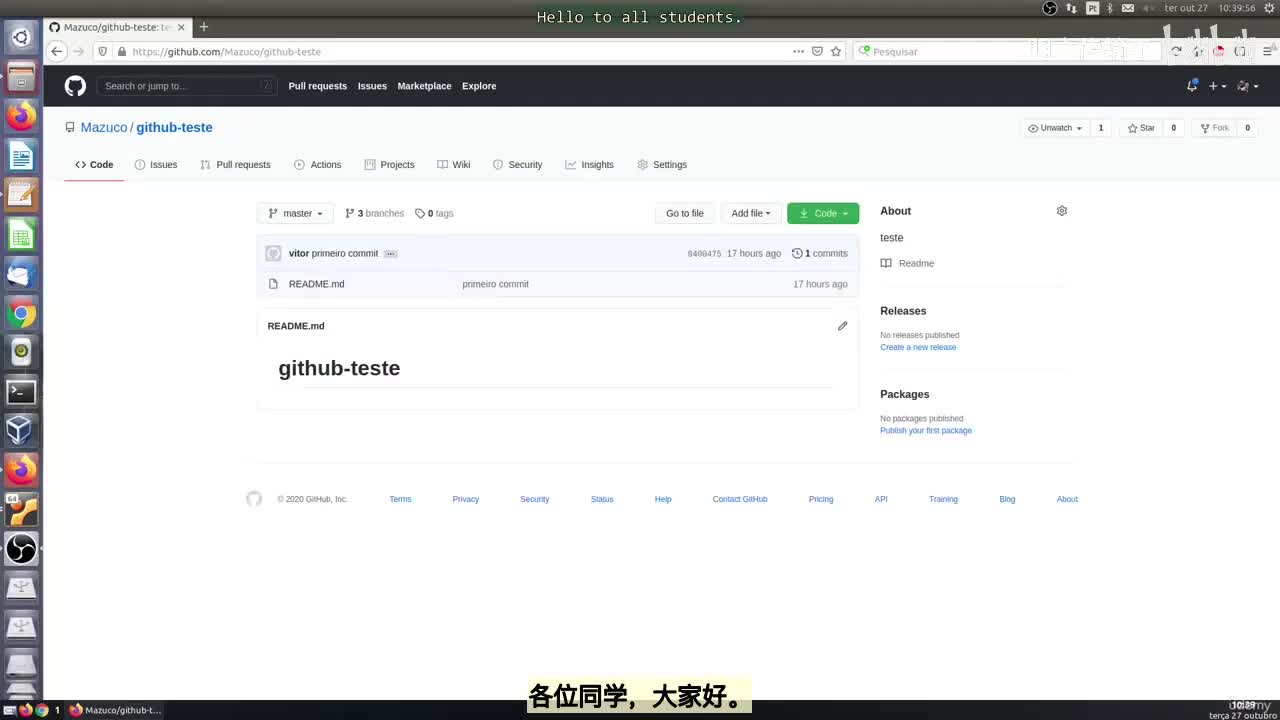This screenshot has height=720, width=1280.
Task: Focus the GitHub search box
Action: [186, 86]
